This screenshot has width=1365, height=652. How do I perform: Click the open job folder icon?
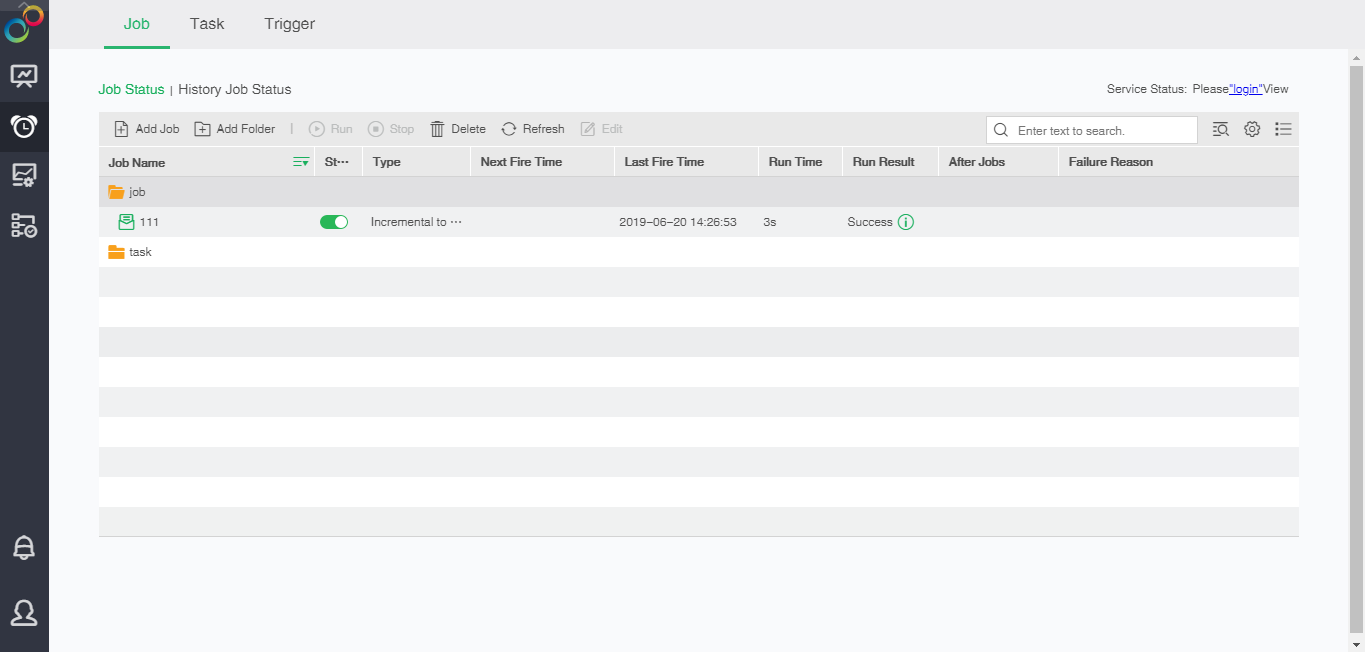point(116,192)
